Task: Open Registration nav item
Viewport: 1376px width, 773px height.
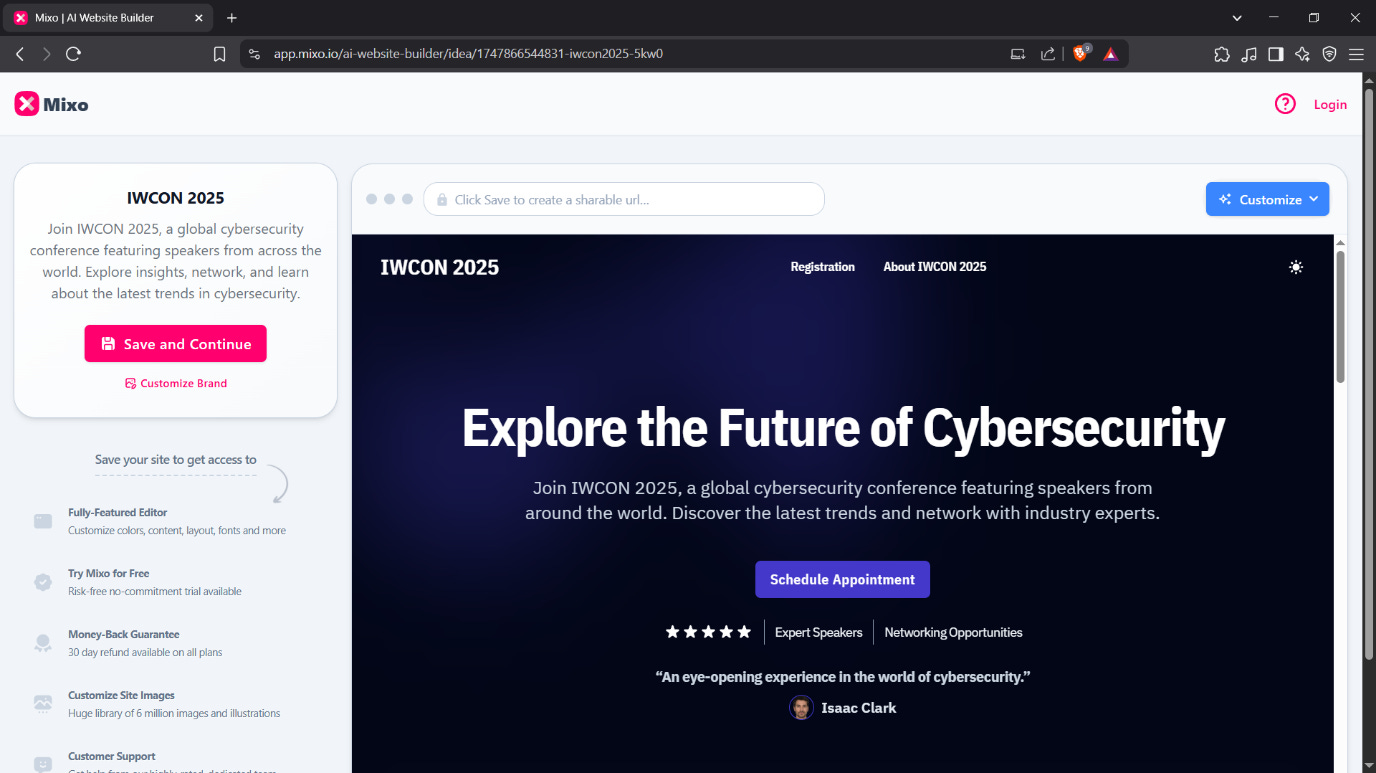Action: pos(822,267)
